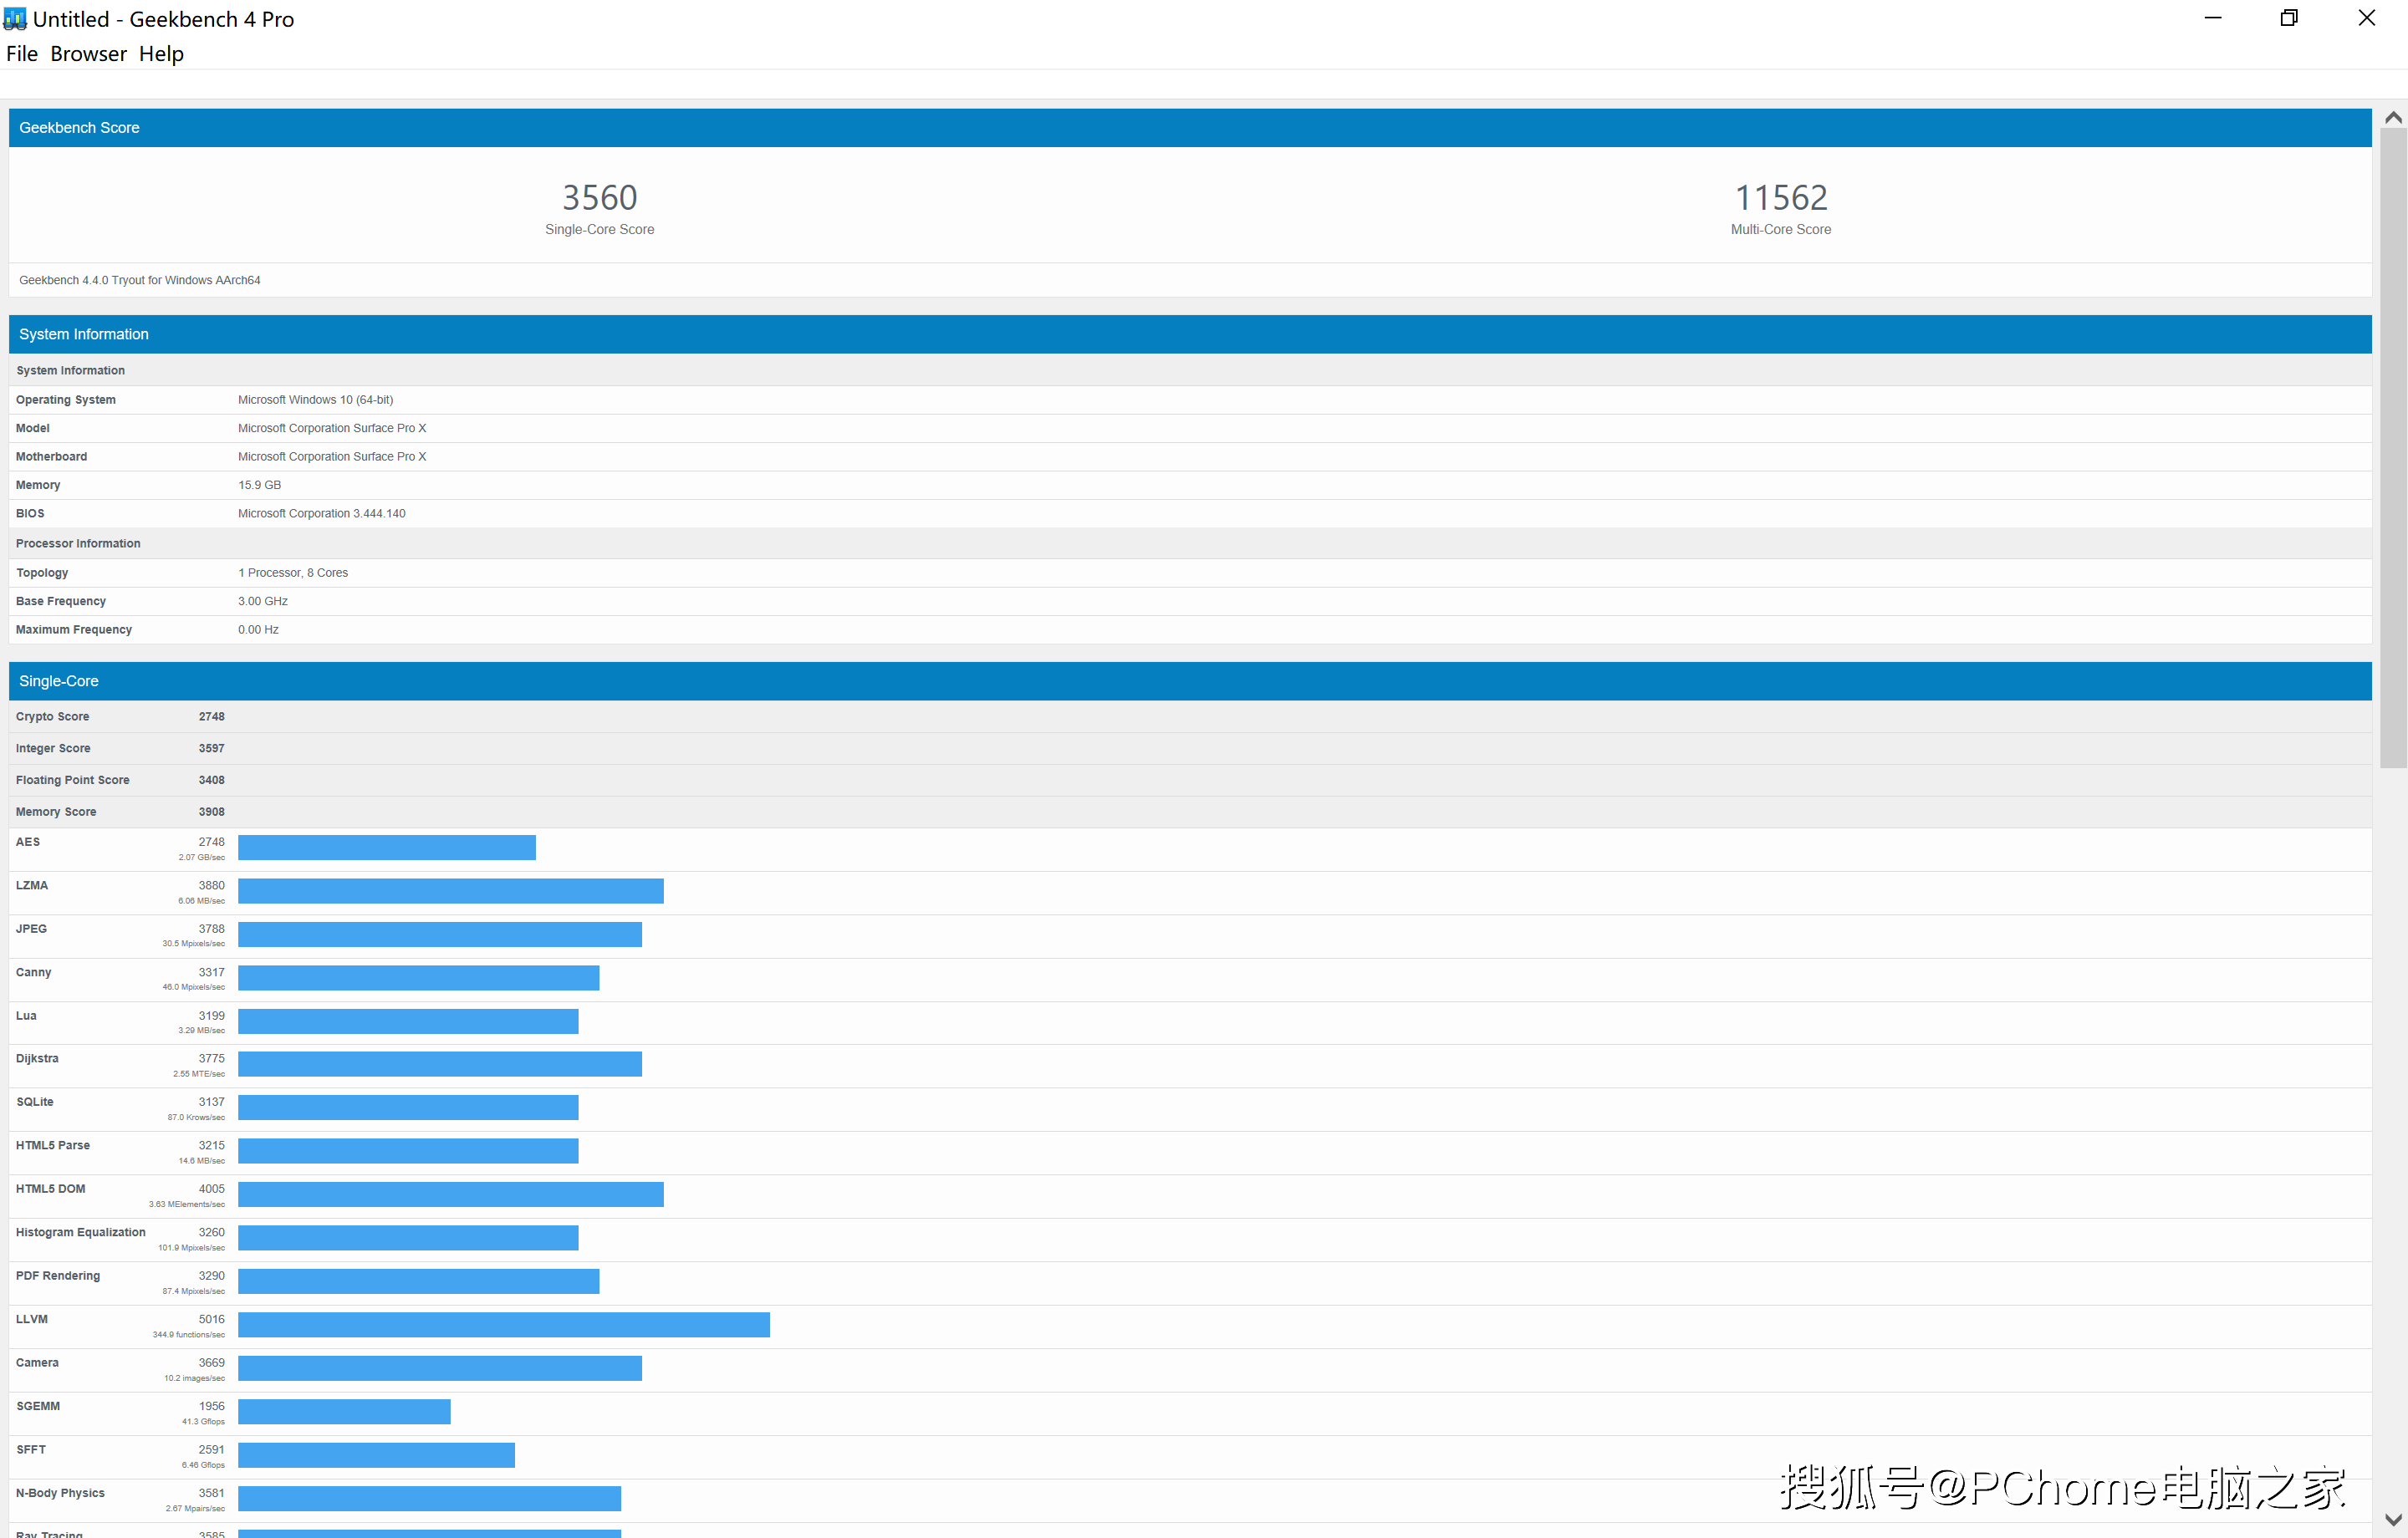Click the Memory Score value 3908
Viewport: 2408px width, 1538px height.
click(x=212, y=812)
